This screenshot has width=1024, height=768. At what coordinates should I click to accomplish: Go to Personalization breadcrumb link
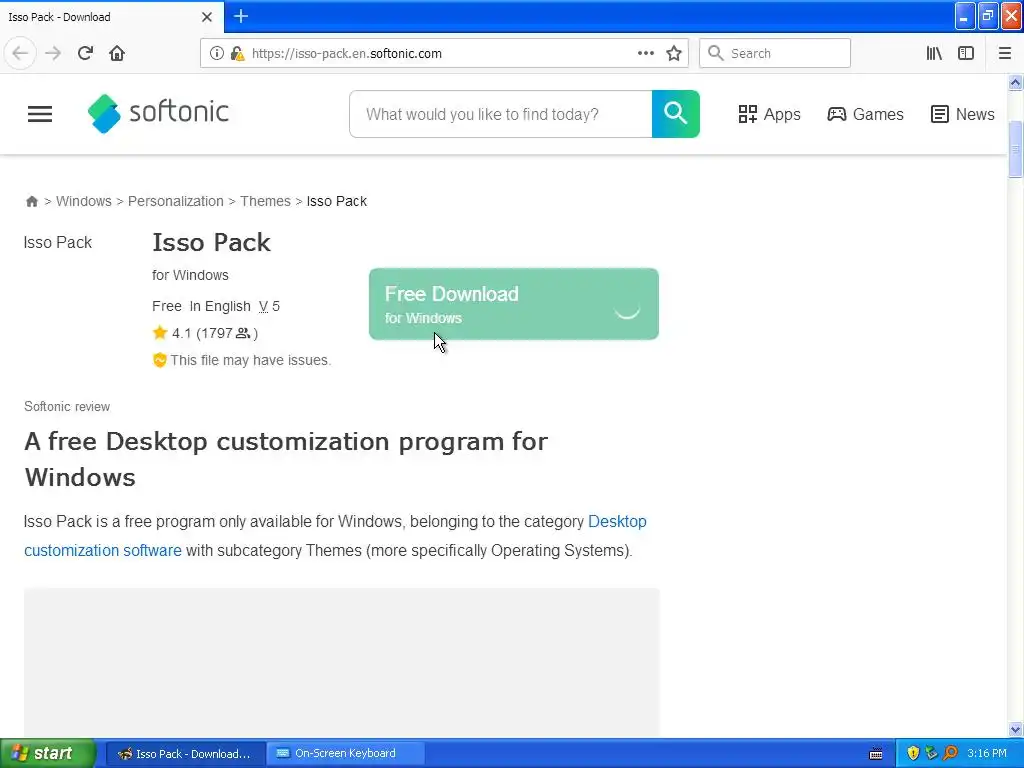(176, 201)
